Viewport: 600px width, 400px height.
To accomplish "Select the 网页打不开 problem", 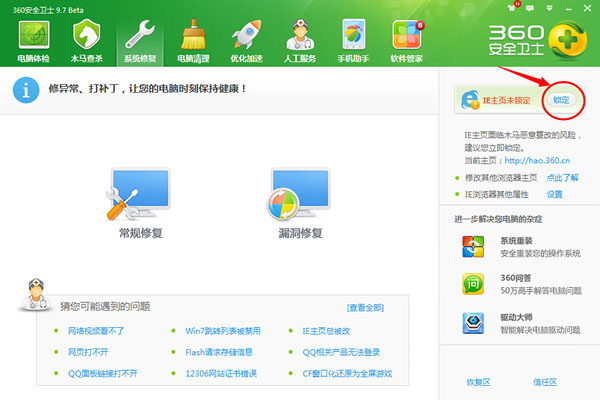I will click(88, 352).
